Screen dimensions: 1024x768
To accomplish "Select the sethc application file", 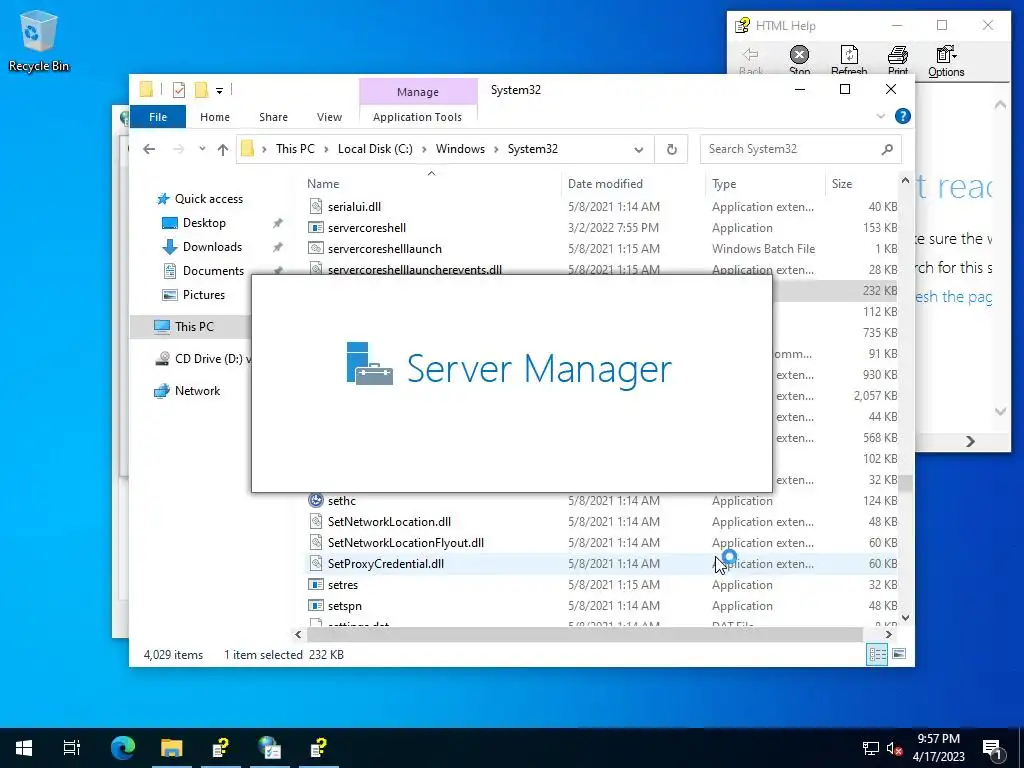I will point(342,501).
